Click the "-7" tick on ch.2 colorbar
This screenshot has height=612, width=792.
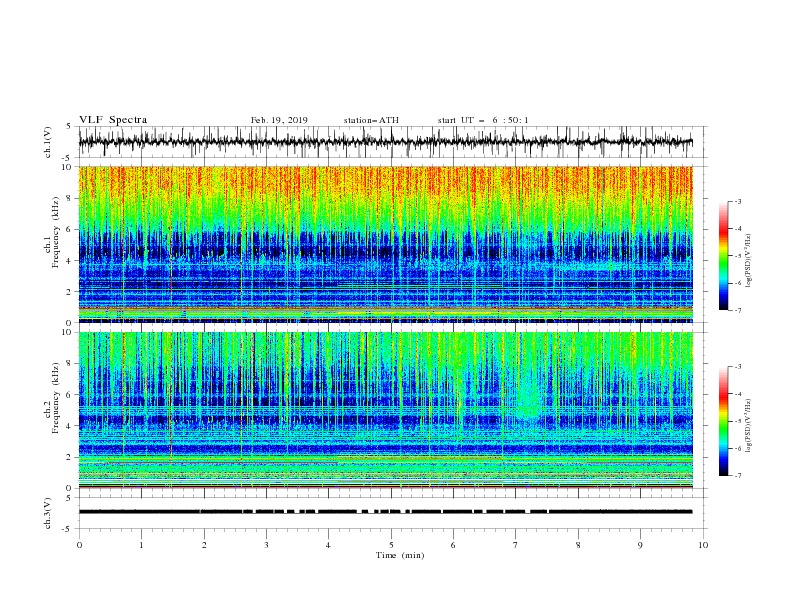pyautogui.click(x=737, y=476)
